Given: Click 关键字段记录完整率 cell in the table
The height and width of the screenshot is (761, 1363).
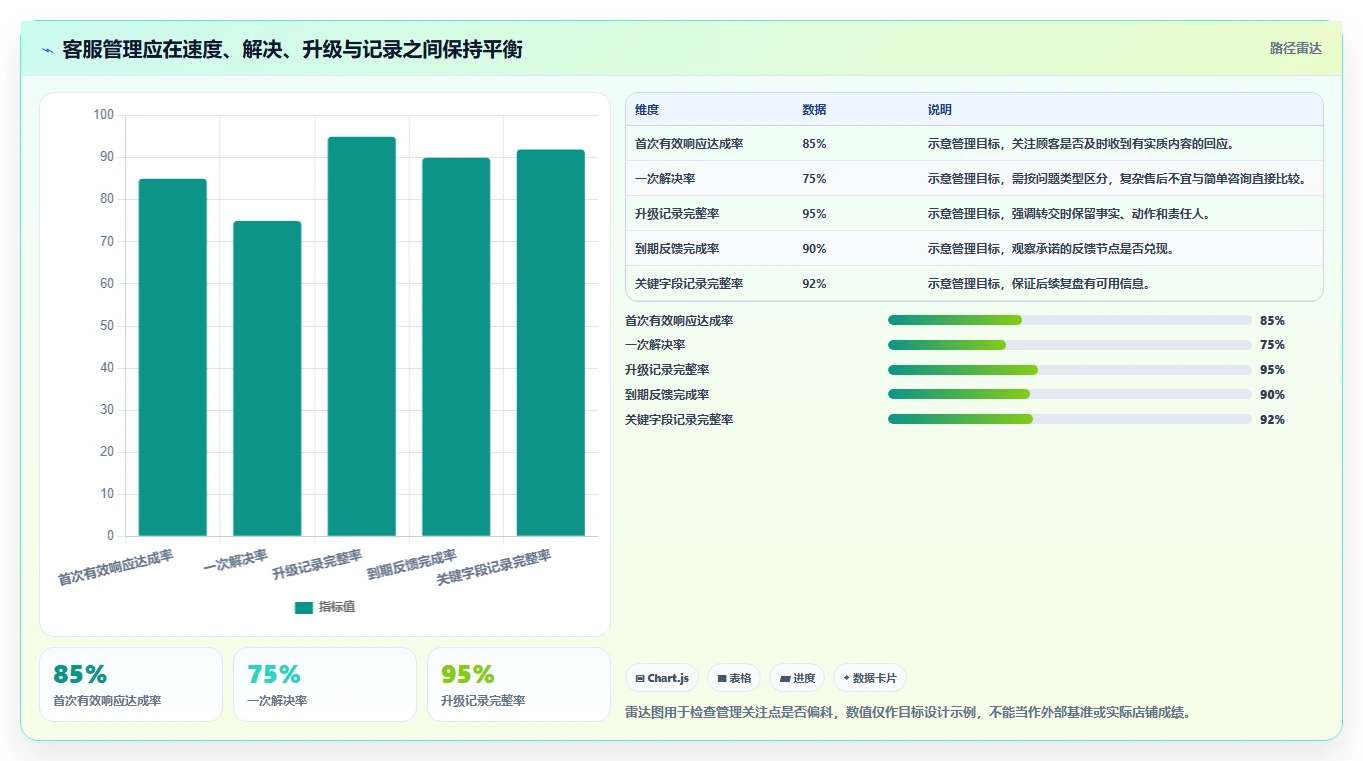Looking at the screenshot, I should [x=689, y=284].
